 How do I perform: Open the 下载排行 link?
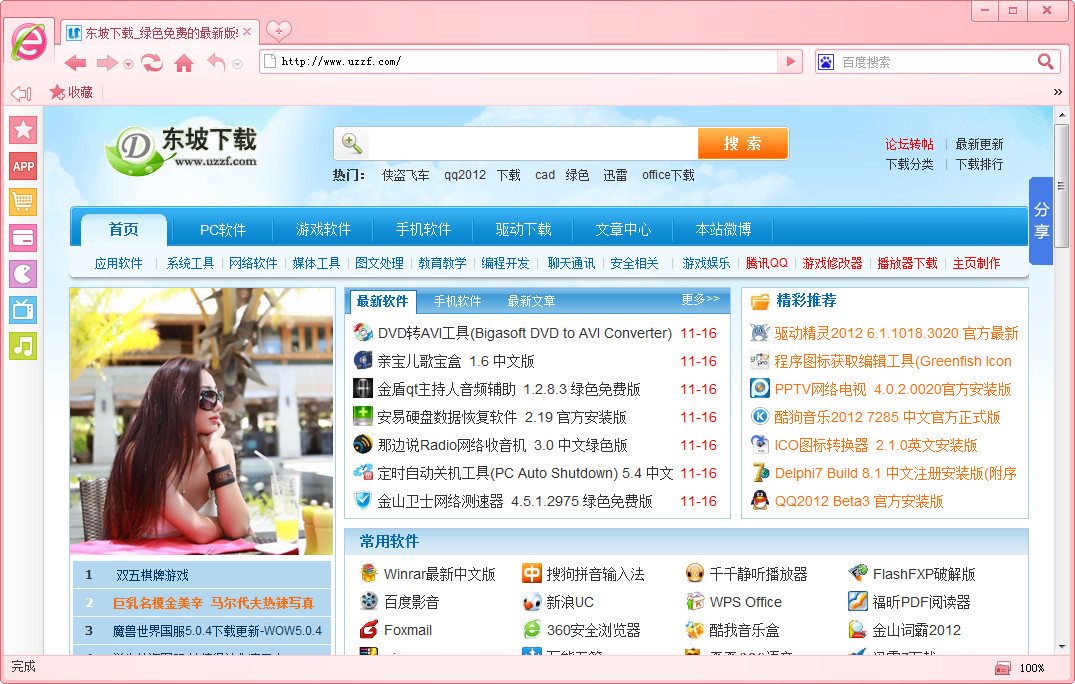pos(979,164)
